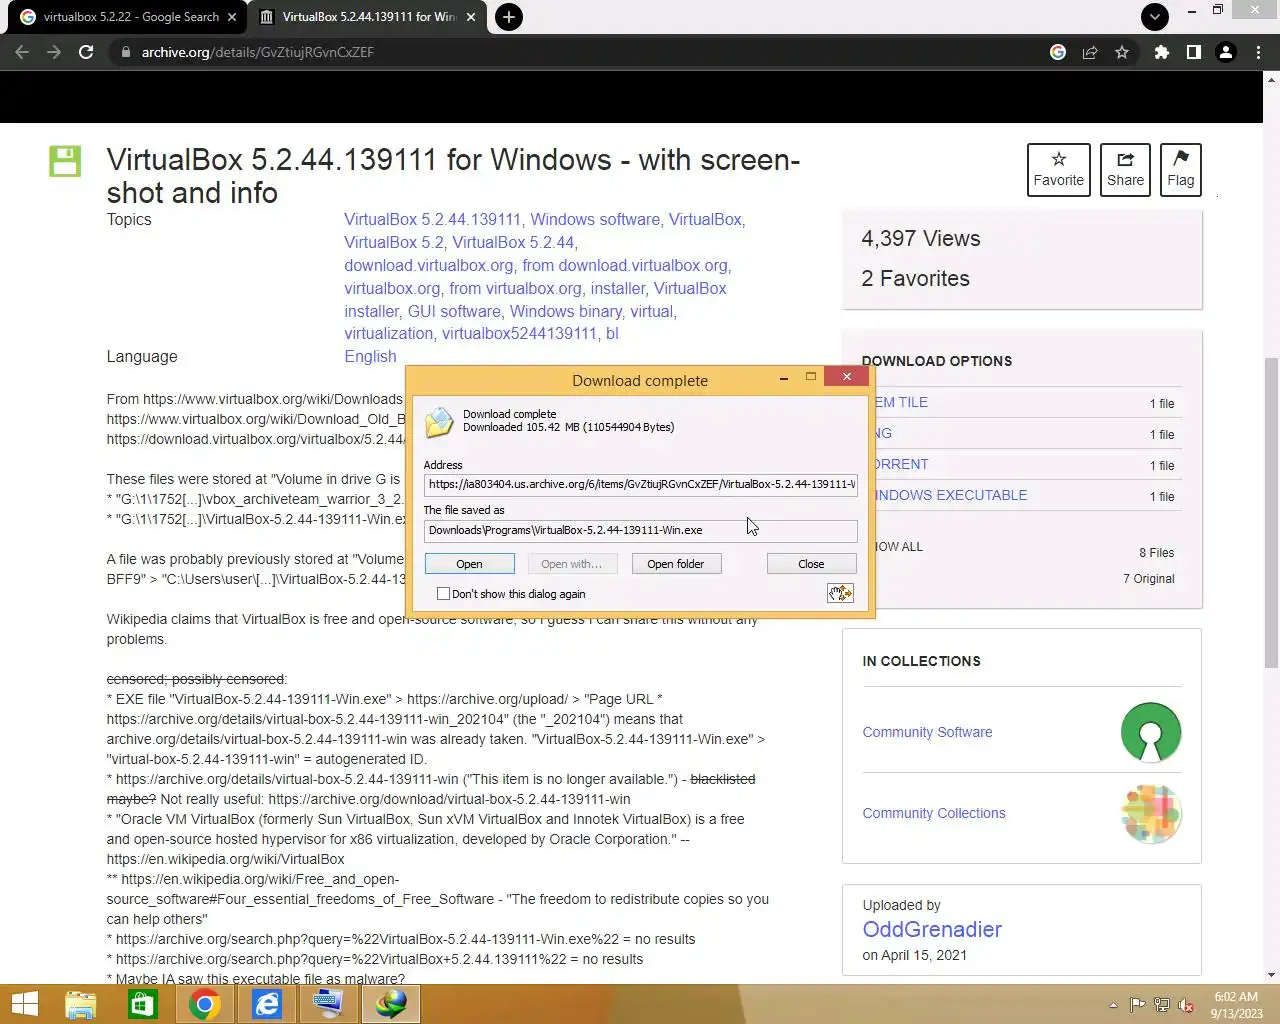Bookmark this page with the star icon
Screen dimensions: 1280x1024
pos(1122,52)
